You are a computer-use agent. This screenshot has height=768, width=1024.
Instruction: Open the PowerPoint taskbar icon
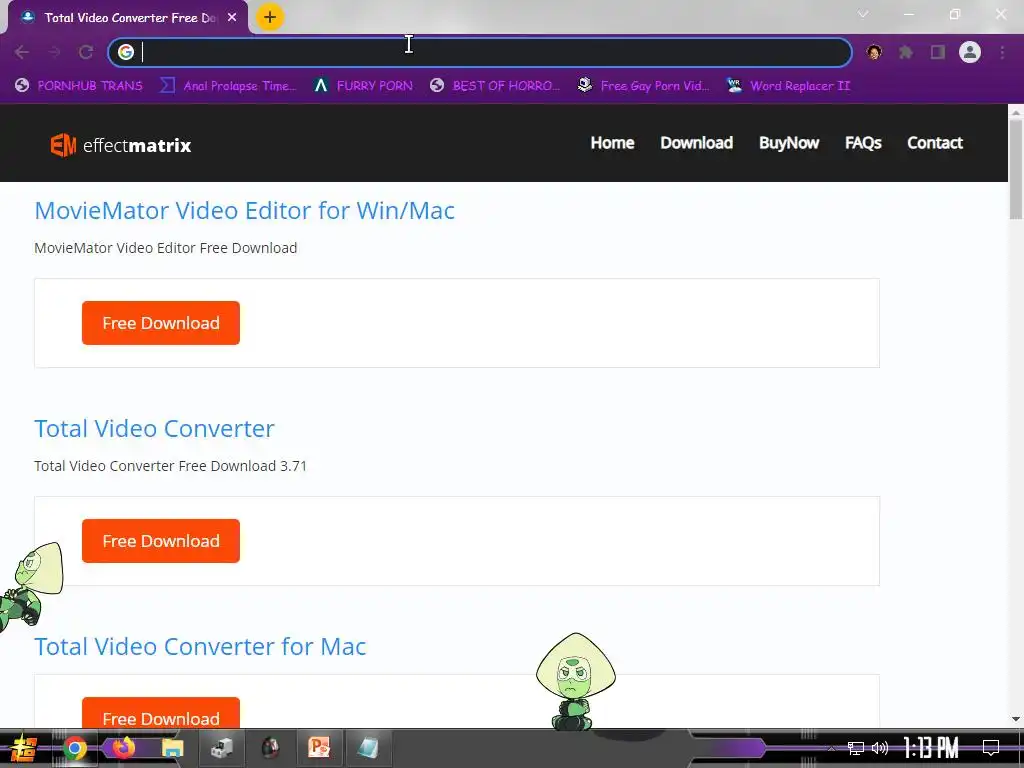(x=319, y=747)
